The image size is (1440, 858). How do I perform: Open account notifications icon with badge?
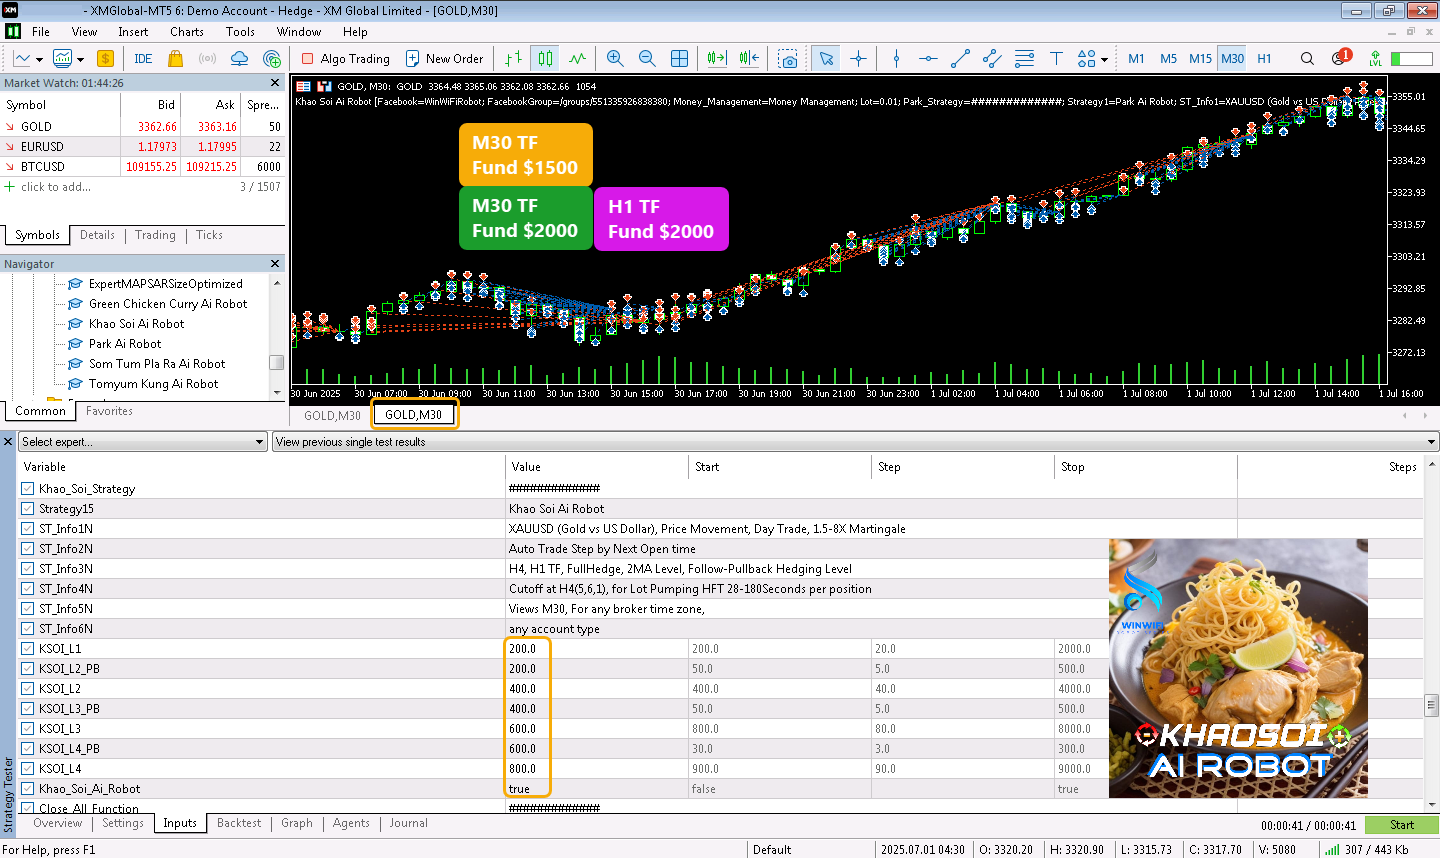click(1341, 58)
